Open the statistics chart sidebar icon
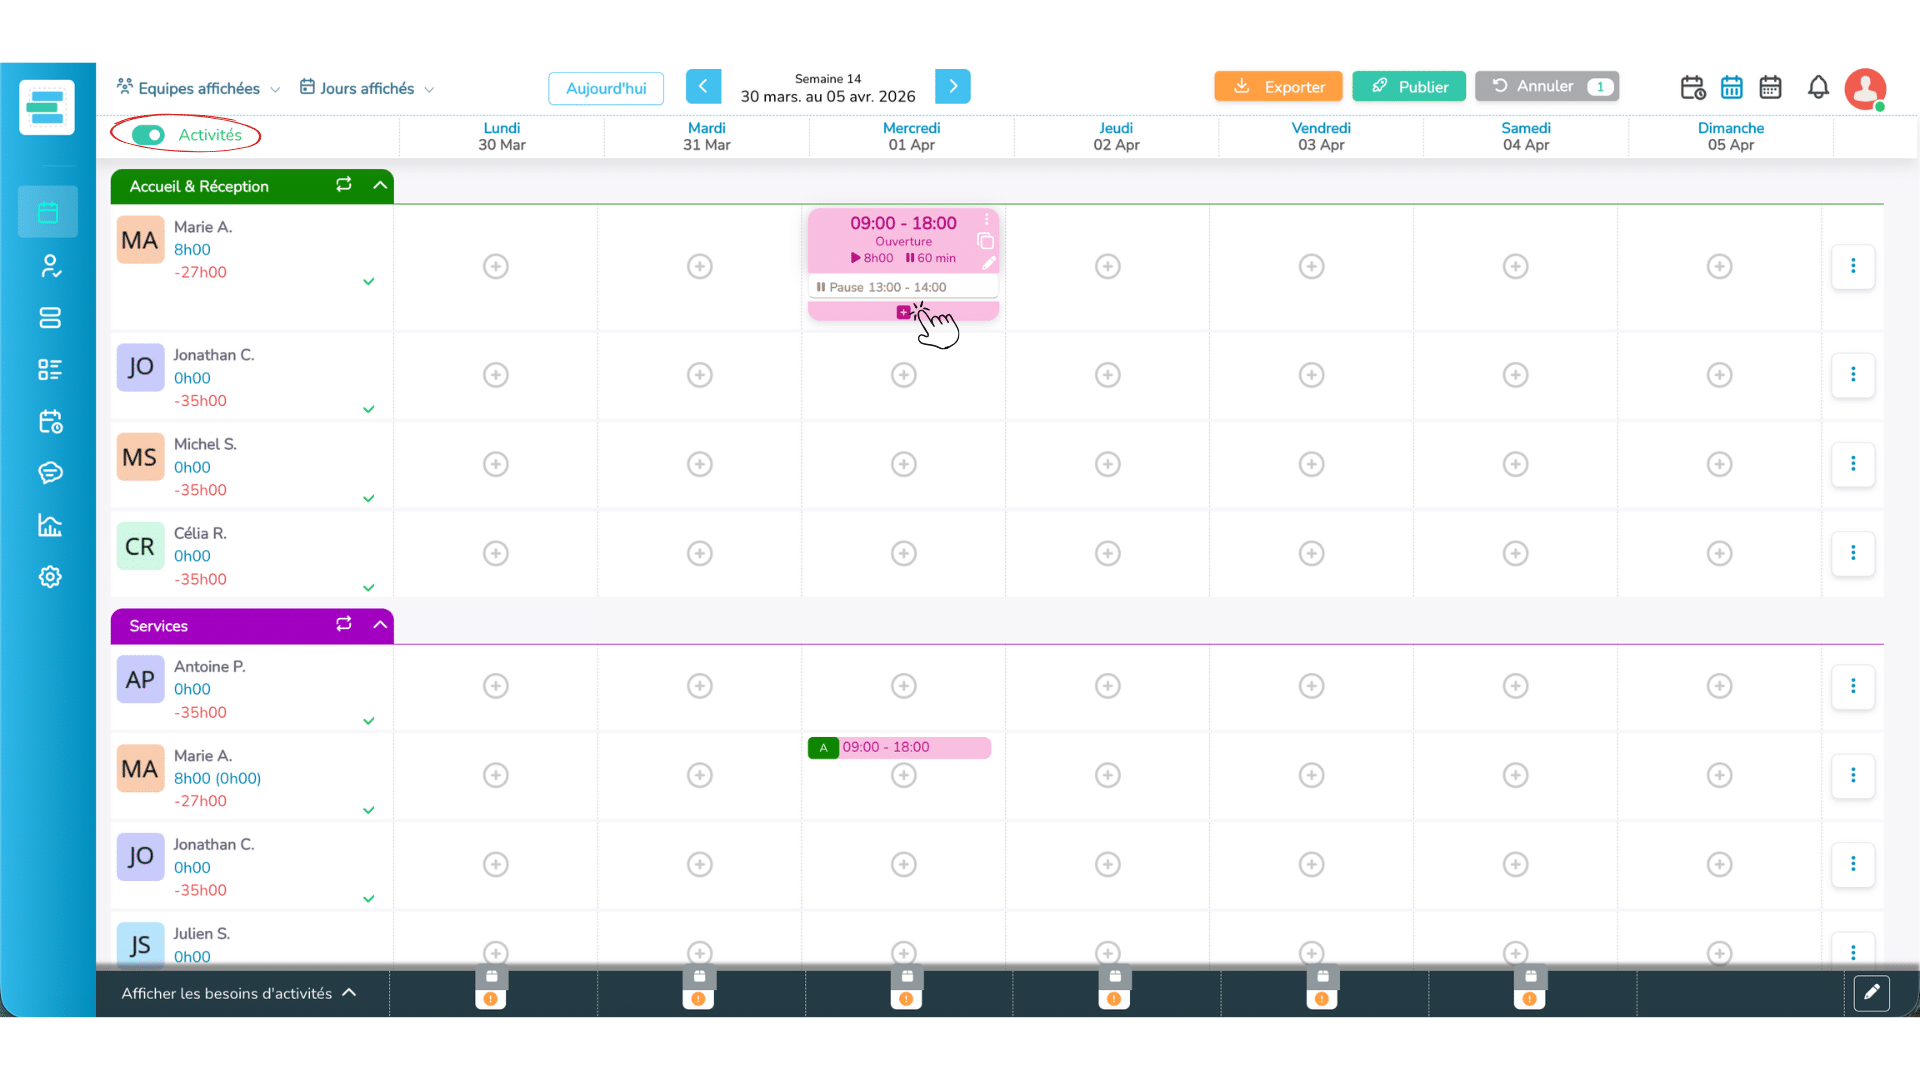Image resolution: width=1920 pixels, height=1080 pixels. pyautogui.click(x=50, y=525)
